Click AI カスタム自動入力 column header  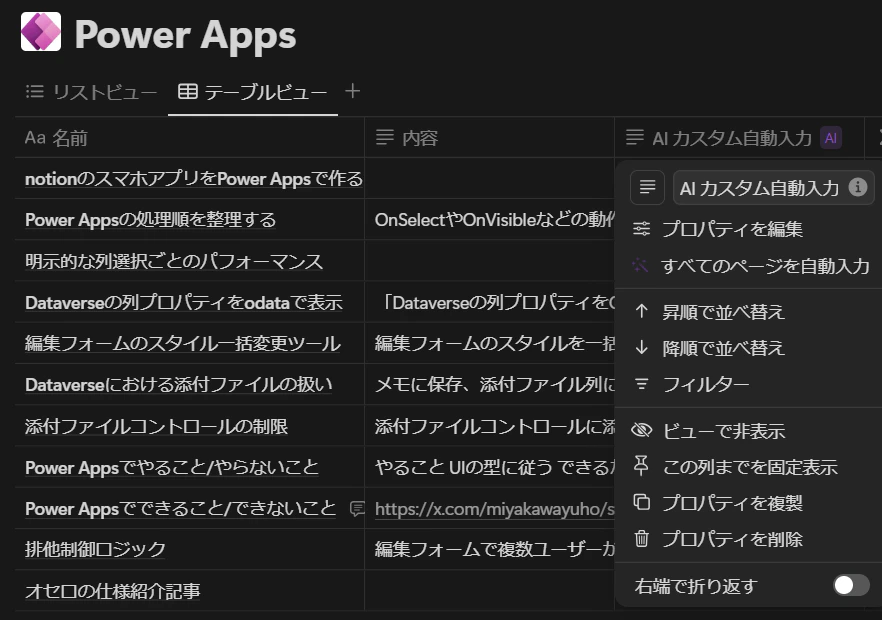(x=739, y=138)
